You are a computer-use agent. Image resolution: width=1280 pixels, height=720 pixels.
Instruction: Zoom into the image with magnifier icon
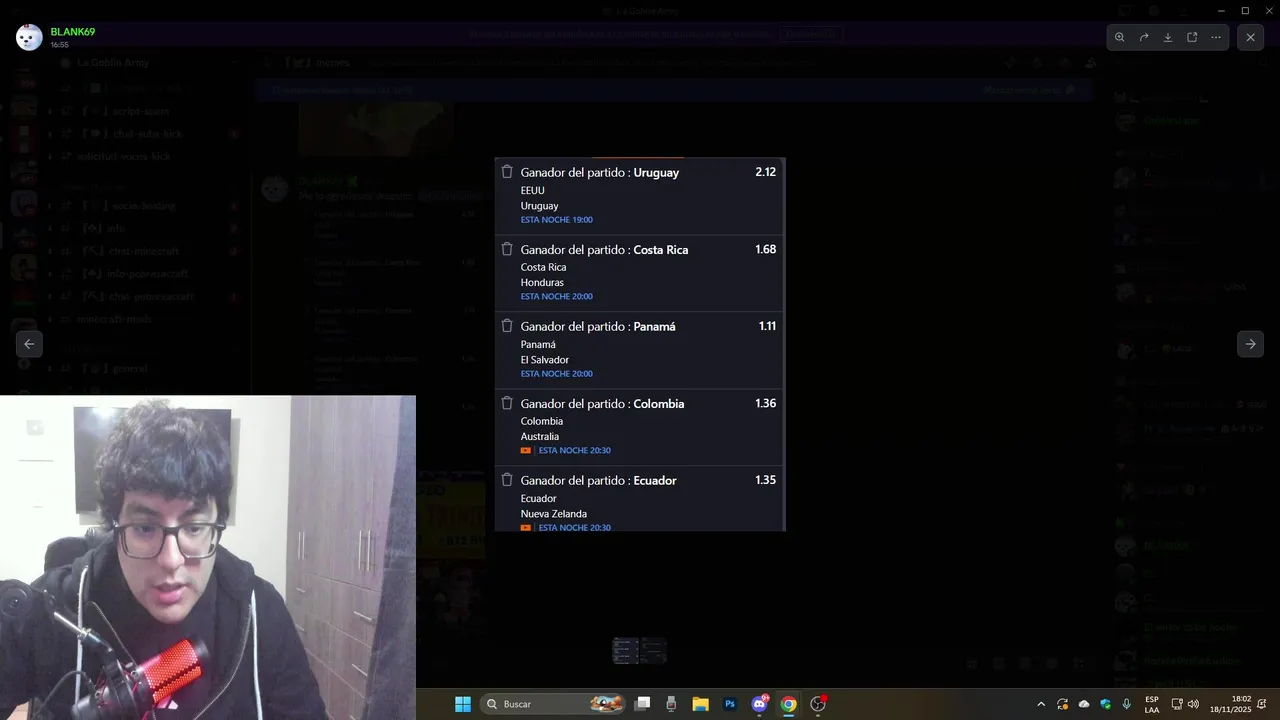(1120, 37)
